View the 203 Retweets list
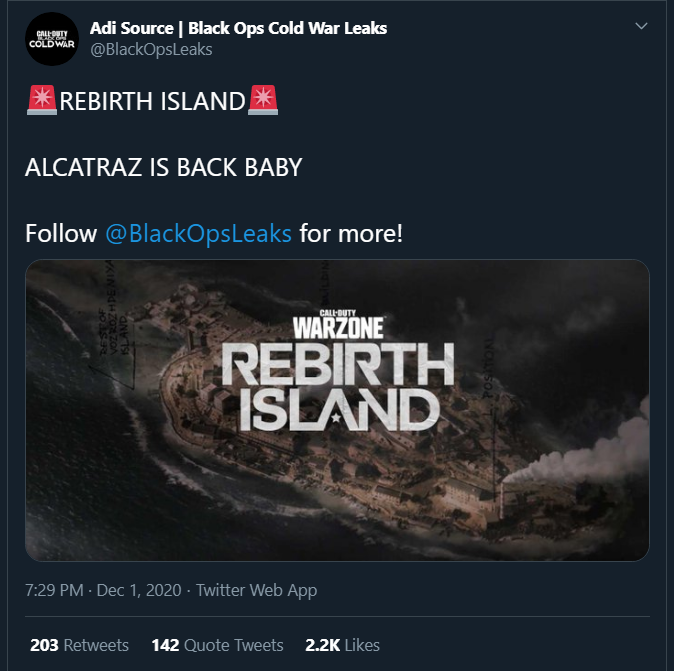 [80, 645]
